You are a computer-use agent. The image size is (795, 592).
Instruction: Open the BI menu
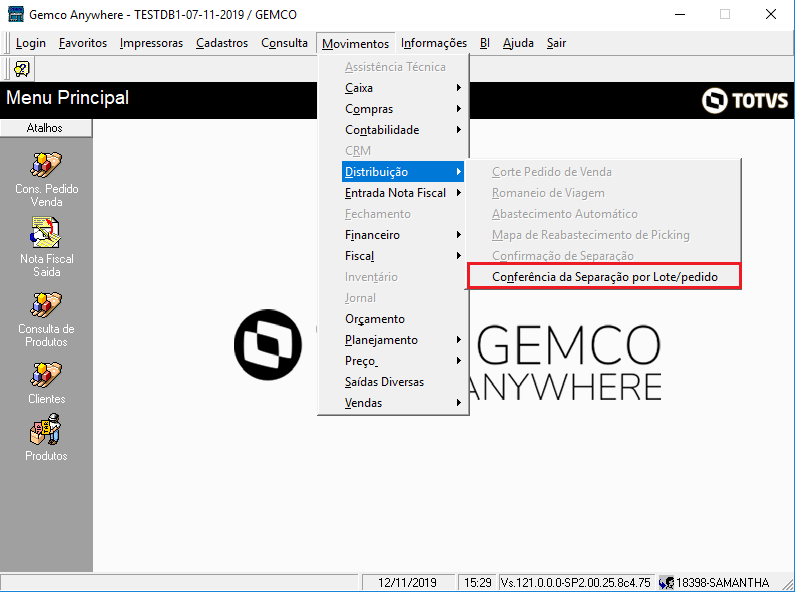pyautogui.click(x=485, y=43)
